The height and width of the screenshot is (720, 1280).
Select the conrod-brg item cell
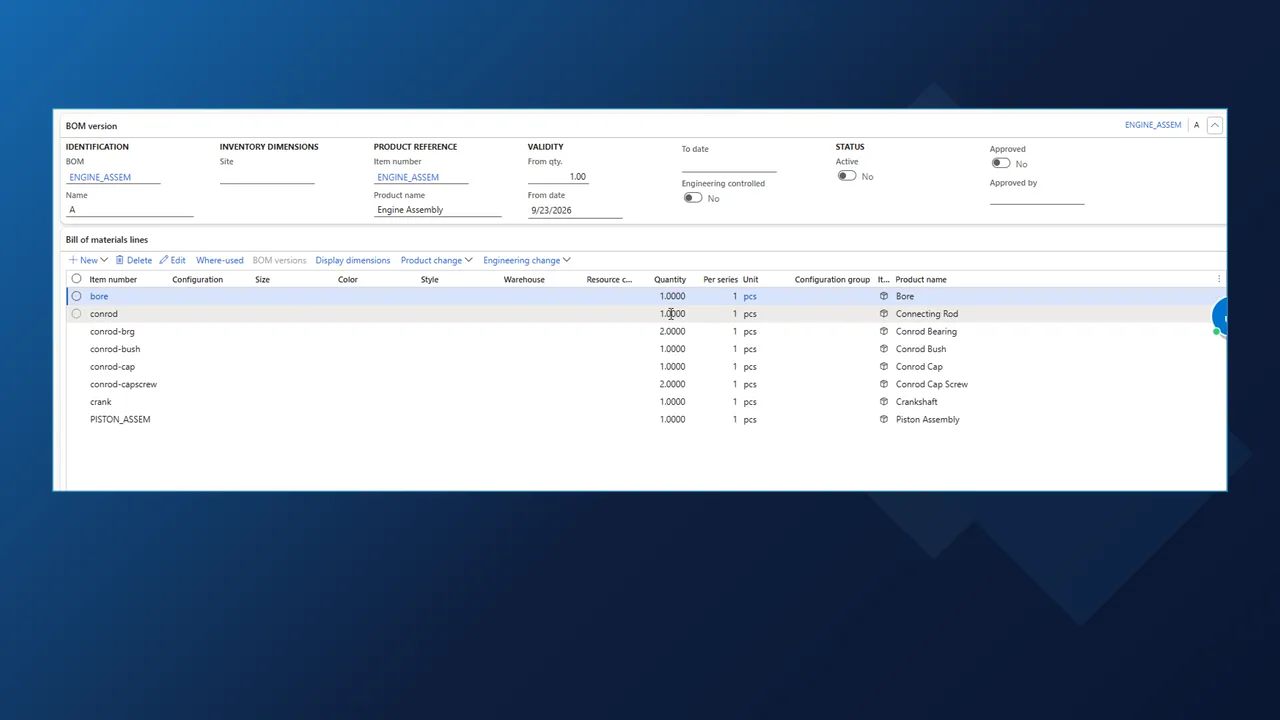(112, 331)
